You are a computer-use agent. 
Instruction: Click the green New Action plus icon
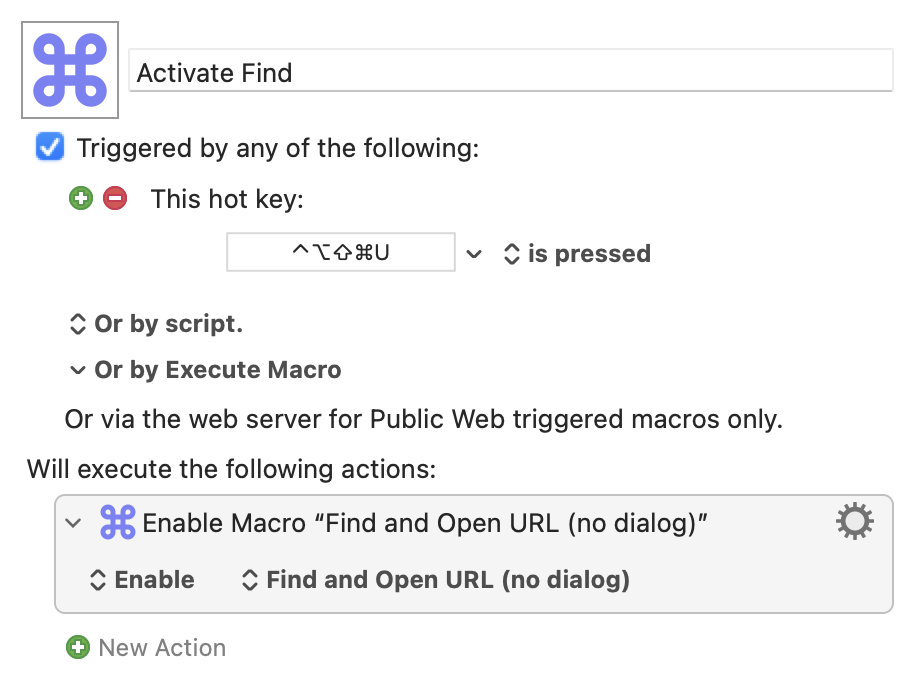click(78, 647)
